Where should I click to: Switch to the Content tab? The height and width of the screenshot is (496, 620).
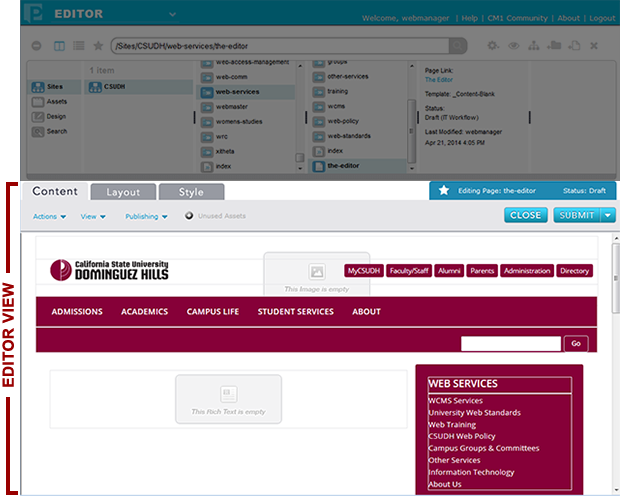55,191
